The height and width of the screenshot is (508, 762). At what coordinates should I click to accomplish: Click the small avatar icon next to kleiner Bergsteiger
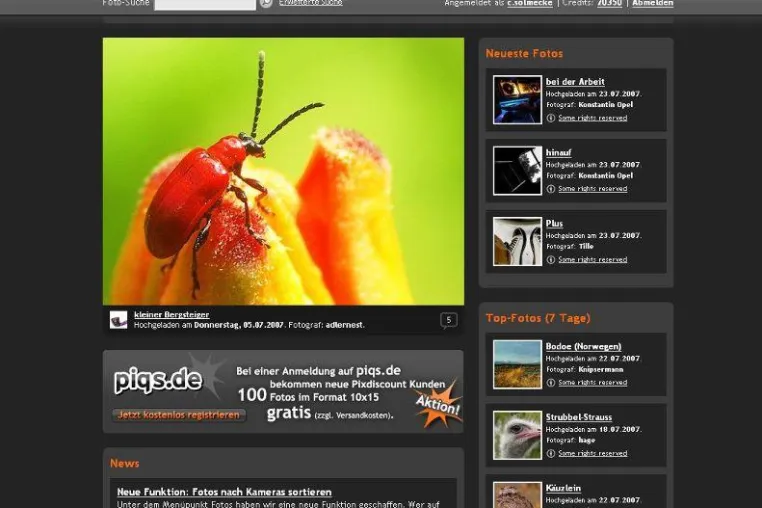[x=118, y=320]
